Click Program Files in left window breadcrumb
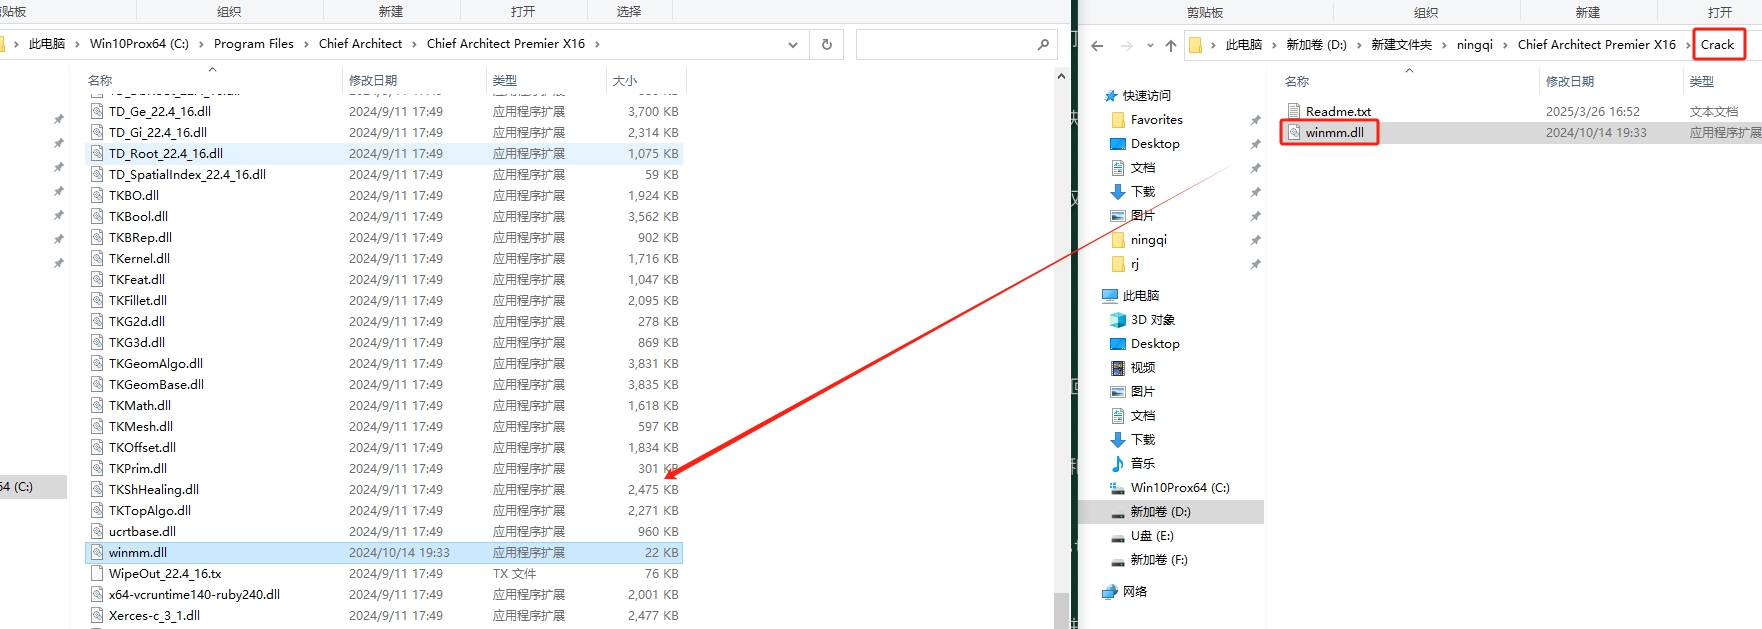 254,44
